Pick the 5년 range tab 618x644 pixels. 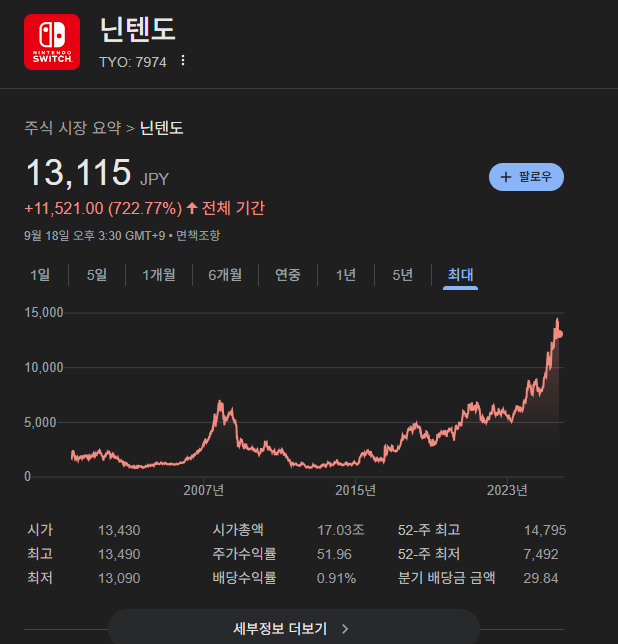(402, 275)
